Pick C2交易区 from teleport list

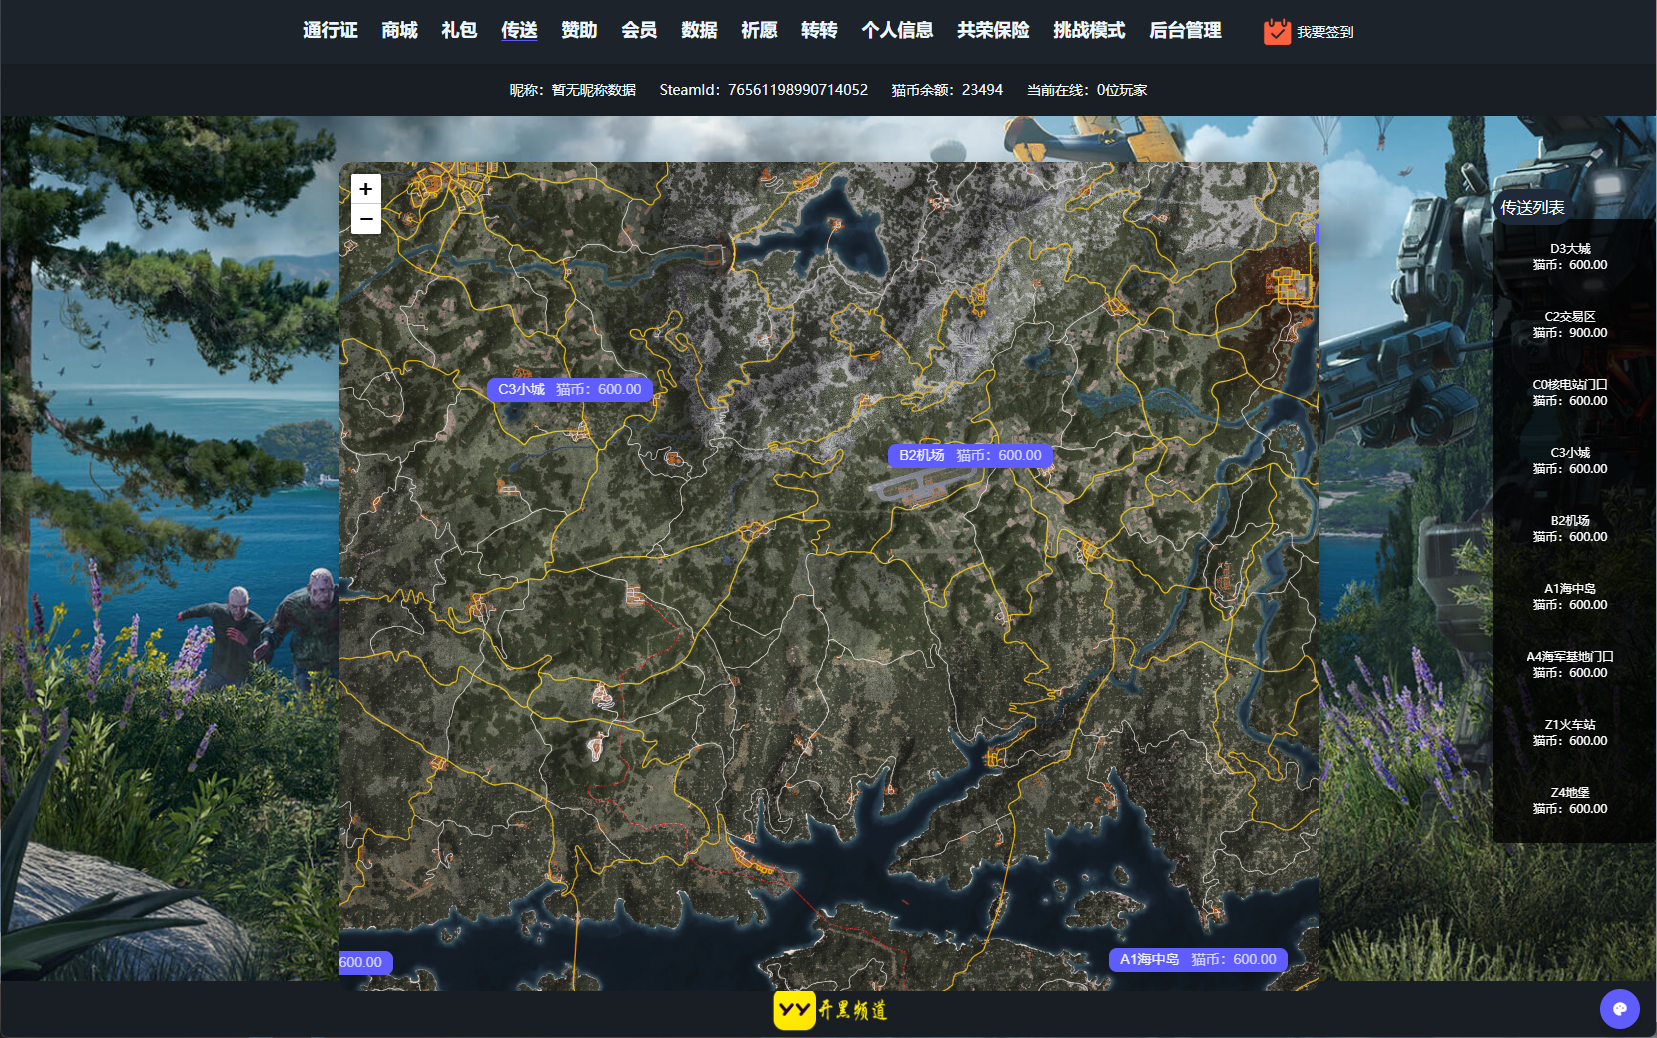(1570, 325)
